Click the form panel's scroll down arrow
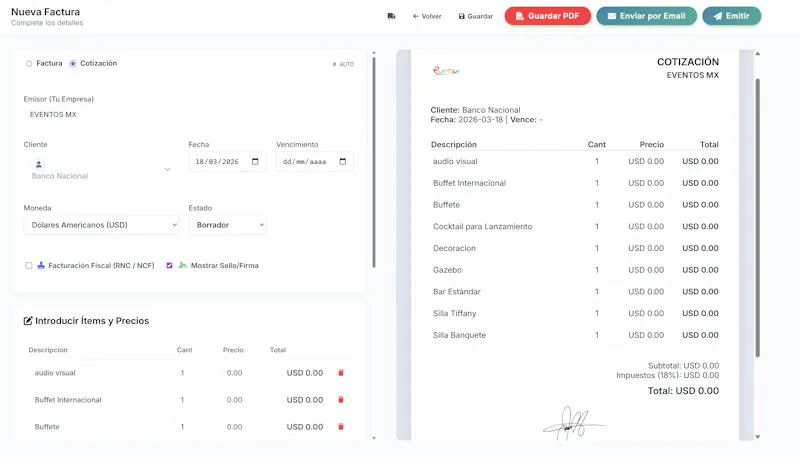 point(374,438)
